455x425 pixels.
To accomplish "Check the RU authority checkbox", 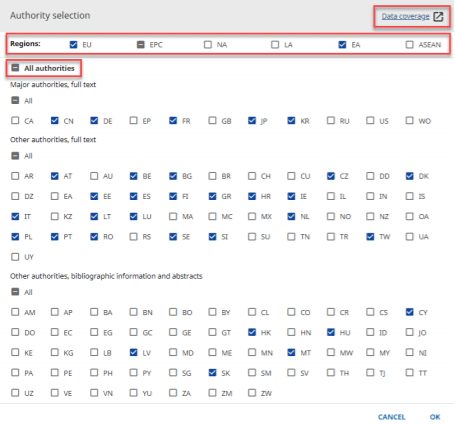I will coord(331,120).
